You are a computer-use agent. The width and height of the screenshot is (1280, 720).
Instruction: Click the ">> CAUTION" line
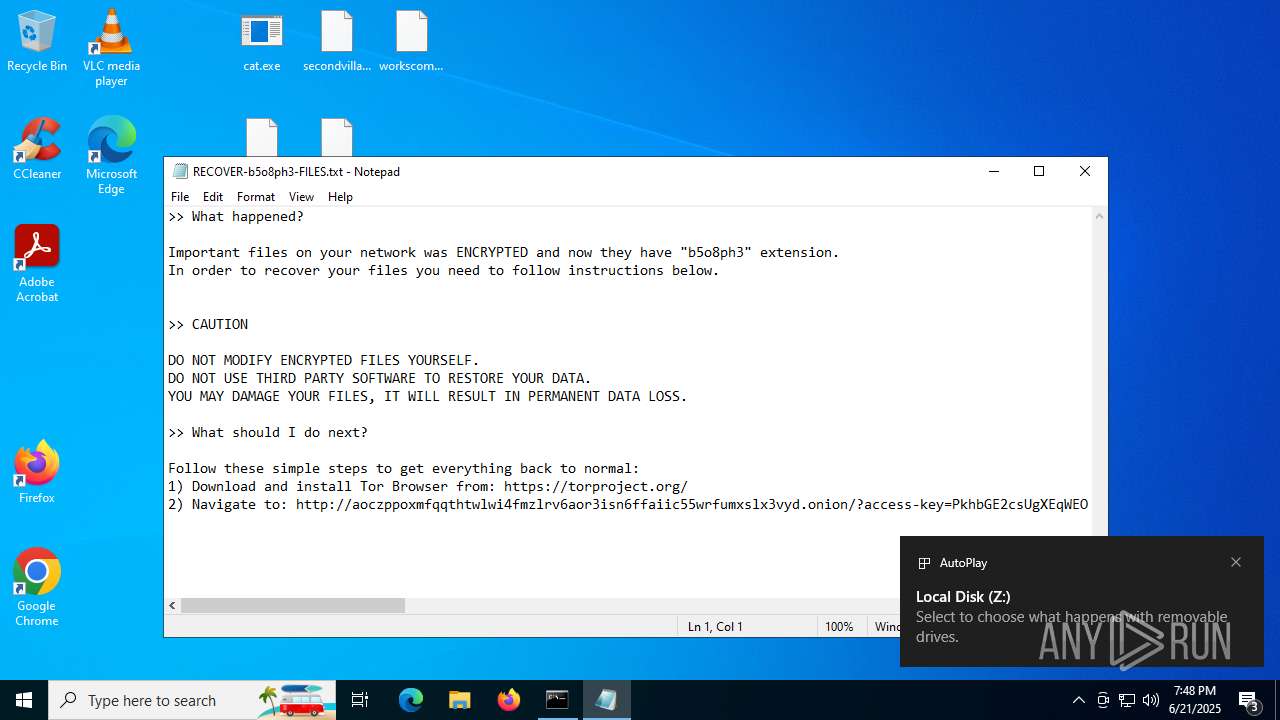pos(208,324)
